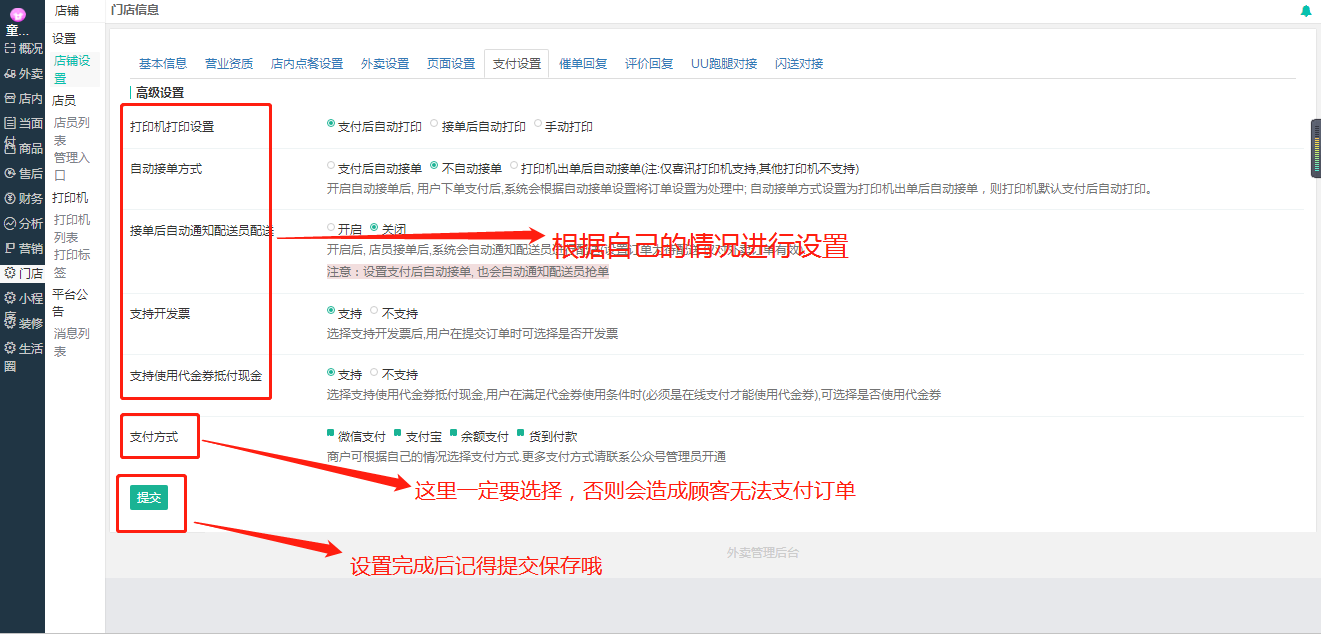1321x634 pixels.
Task: Click the green 提交 submit button
Action: click(x=149, y=497)
